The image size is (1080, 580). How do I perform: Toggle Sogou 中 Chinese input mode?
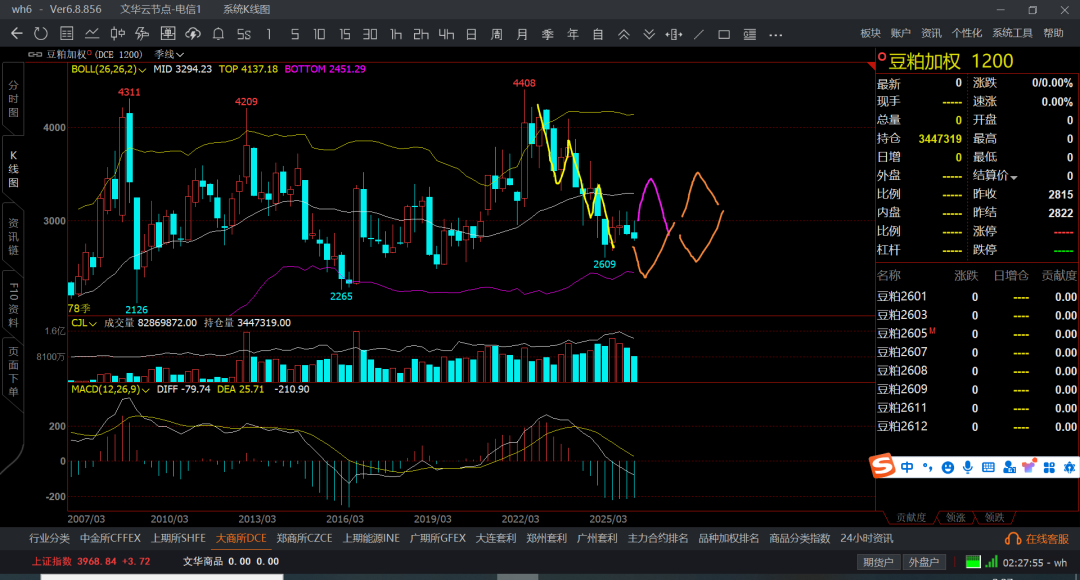907,467
